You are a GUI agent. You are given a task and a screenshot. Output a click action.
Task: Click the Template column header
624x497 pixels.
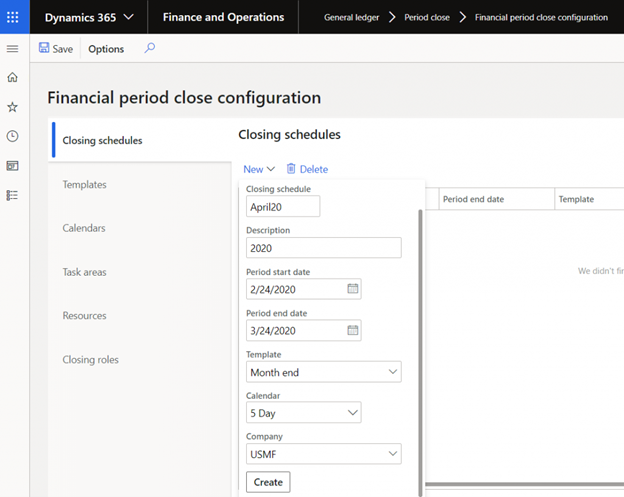(589, 199)
